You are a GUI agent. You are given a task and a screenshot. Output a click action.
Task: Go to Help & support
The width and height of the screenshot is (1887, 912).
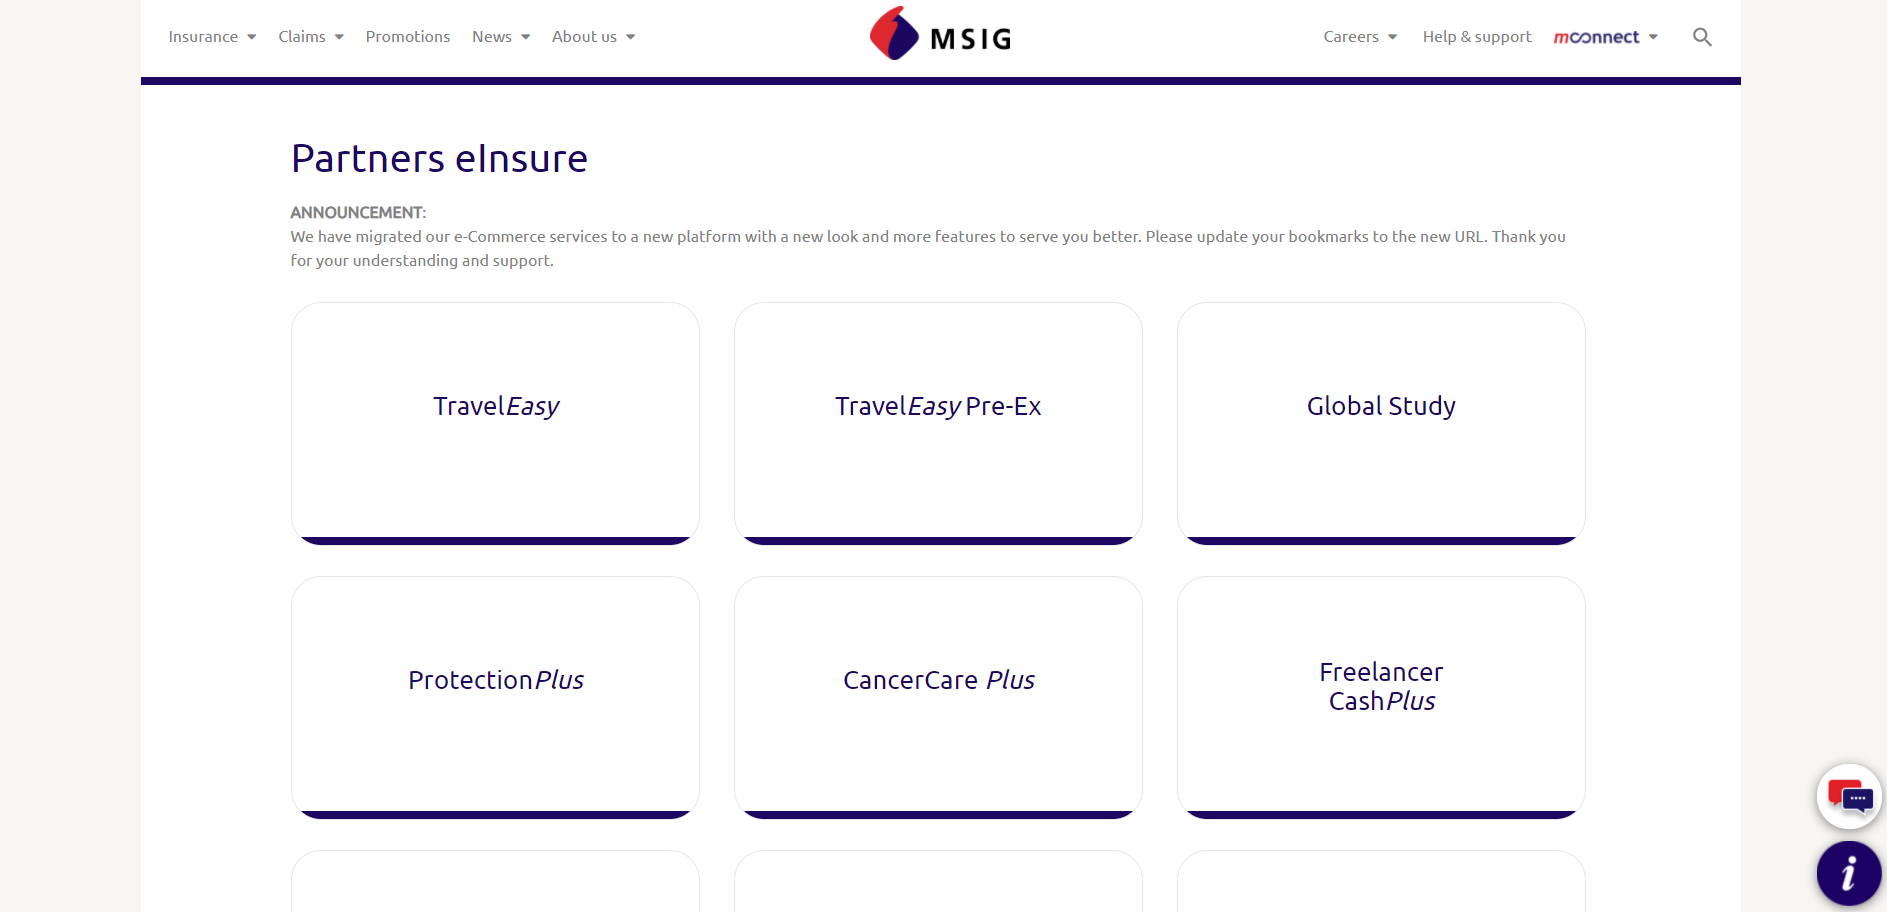pyautogui.click(x=1477, y=37)
